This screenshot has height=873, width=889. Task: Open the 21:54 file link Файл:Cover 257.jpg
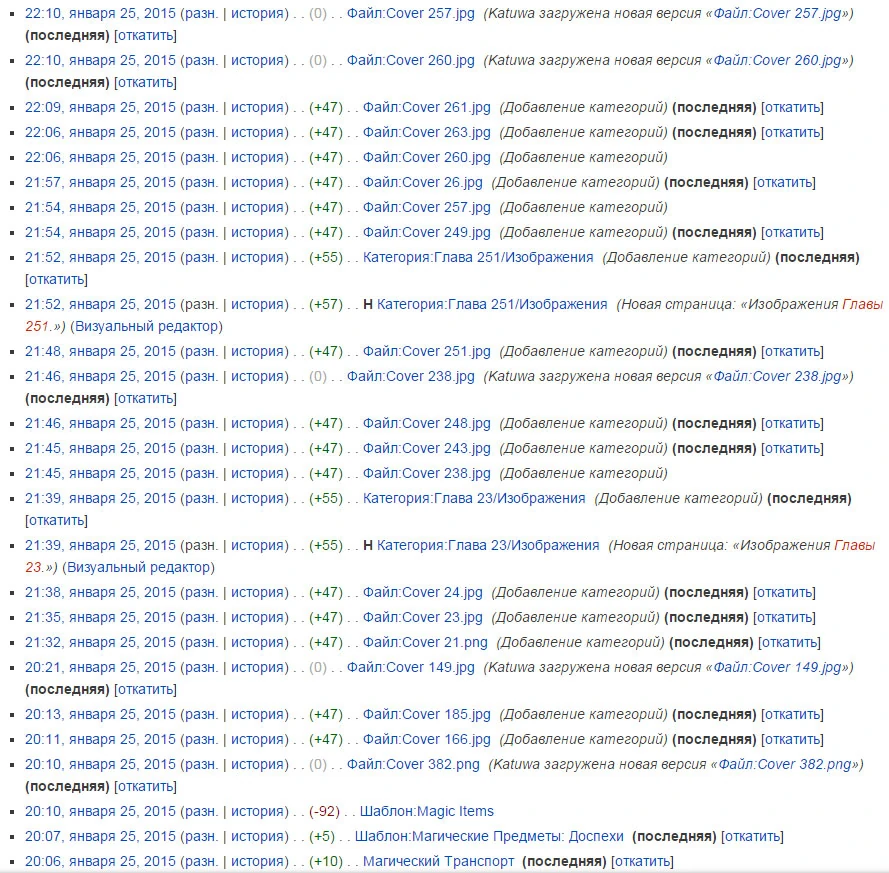click(426, 207)
